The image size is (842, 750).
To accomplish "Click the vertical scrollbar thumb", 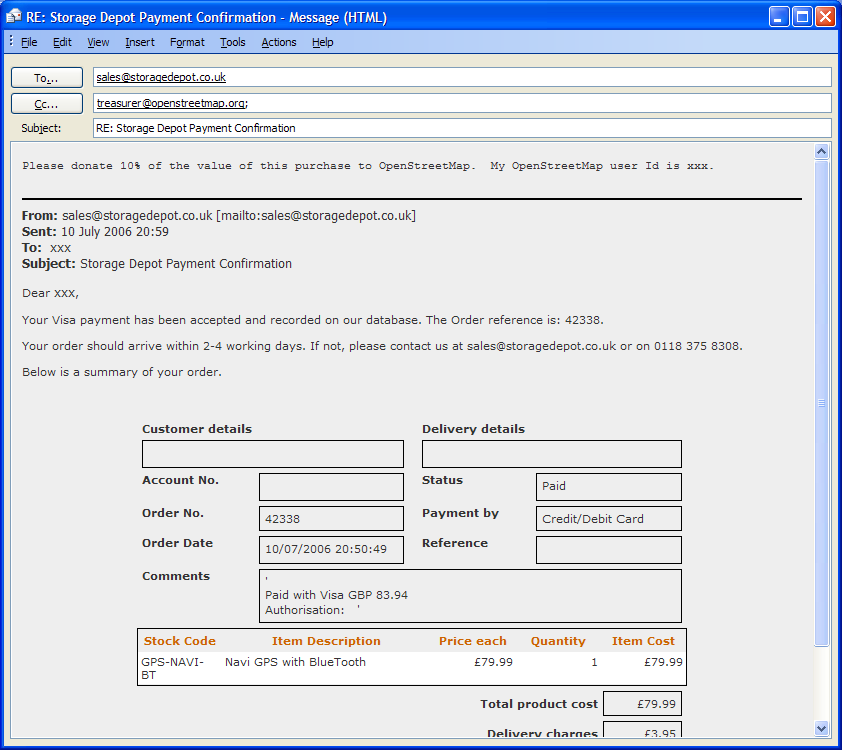I will (821, 403).
